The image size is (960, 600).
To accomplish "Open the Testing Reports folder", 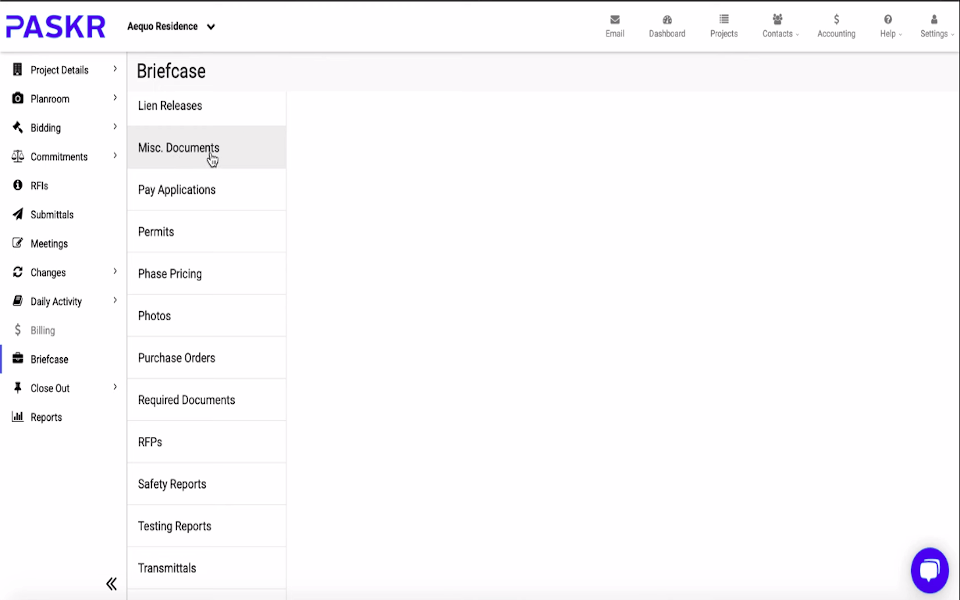I will (206, 526).
